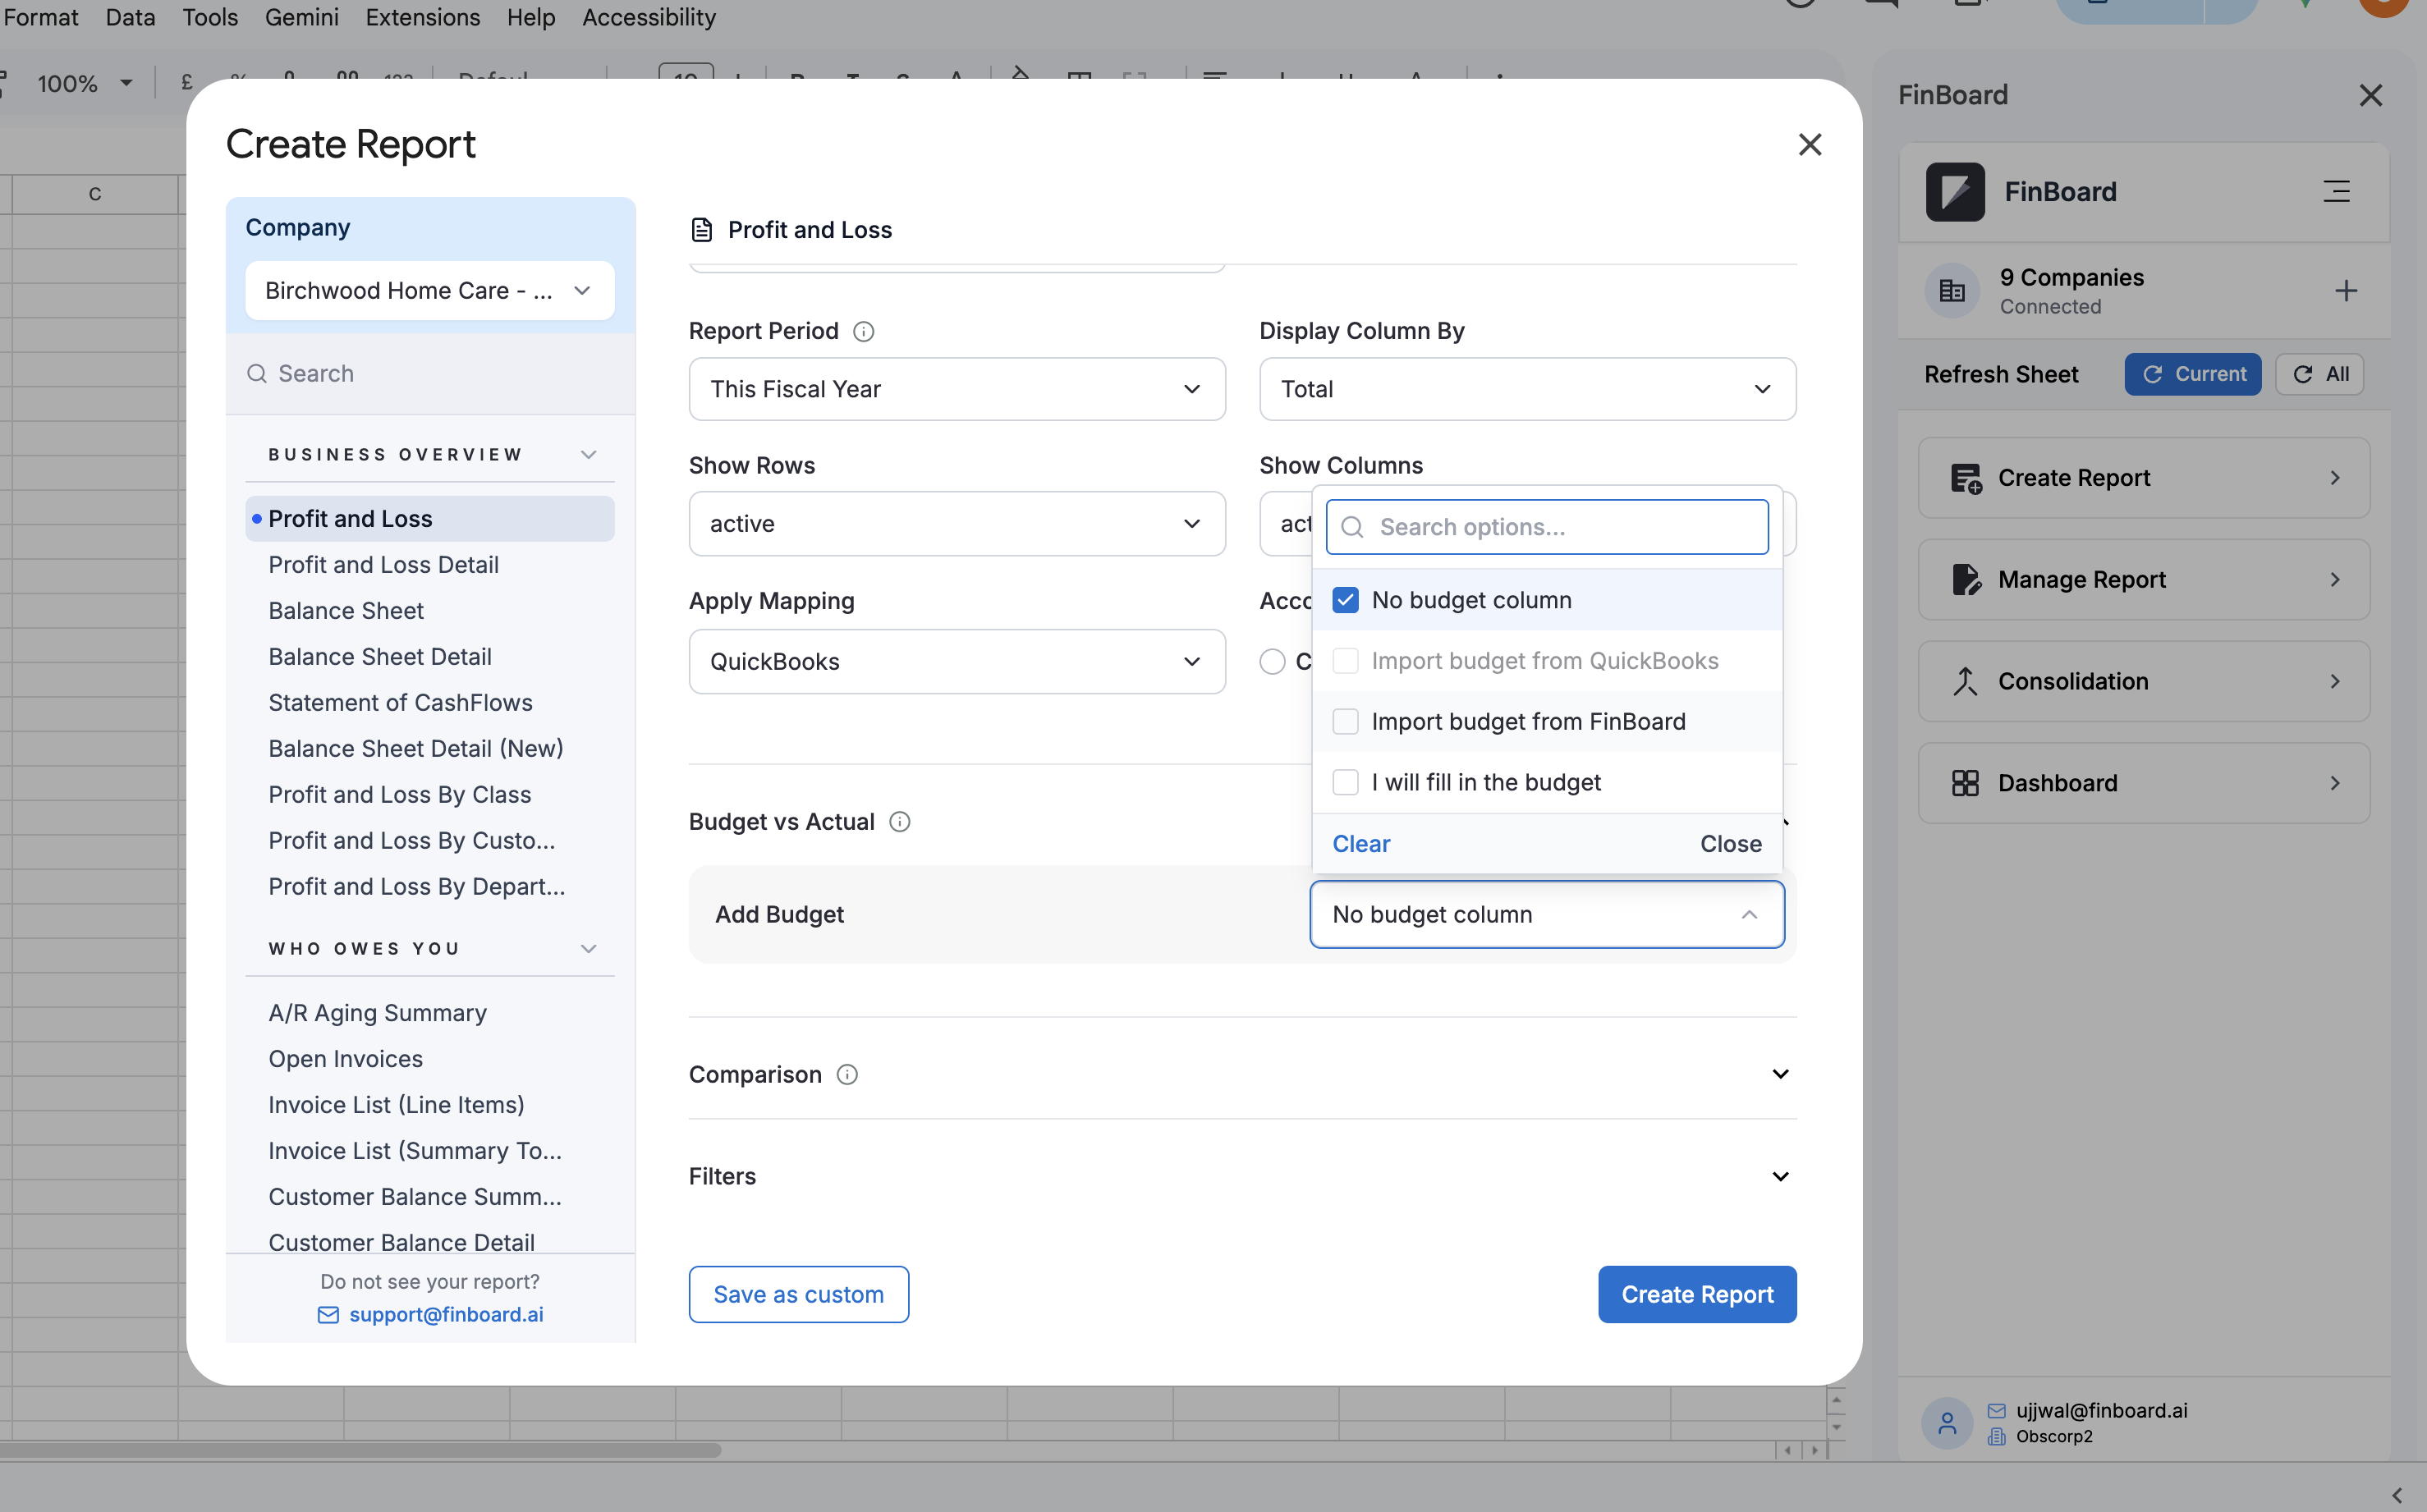2427x1512 pixels.
Task: Click the Create Report blue button
Action: pyautogui.click(x=1697, y=1295)
